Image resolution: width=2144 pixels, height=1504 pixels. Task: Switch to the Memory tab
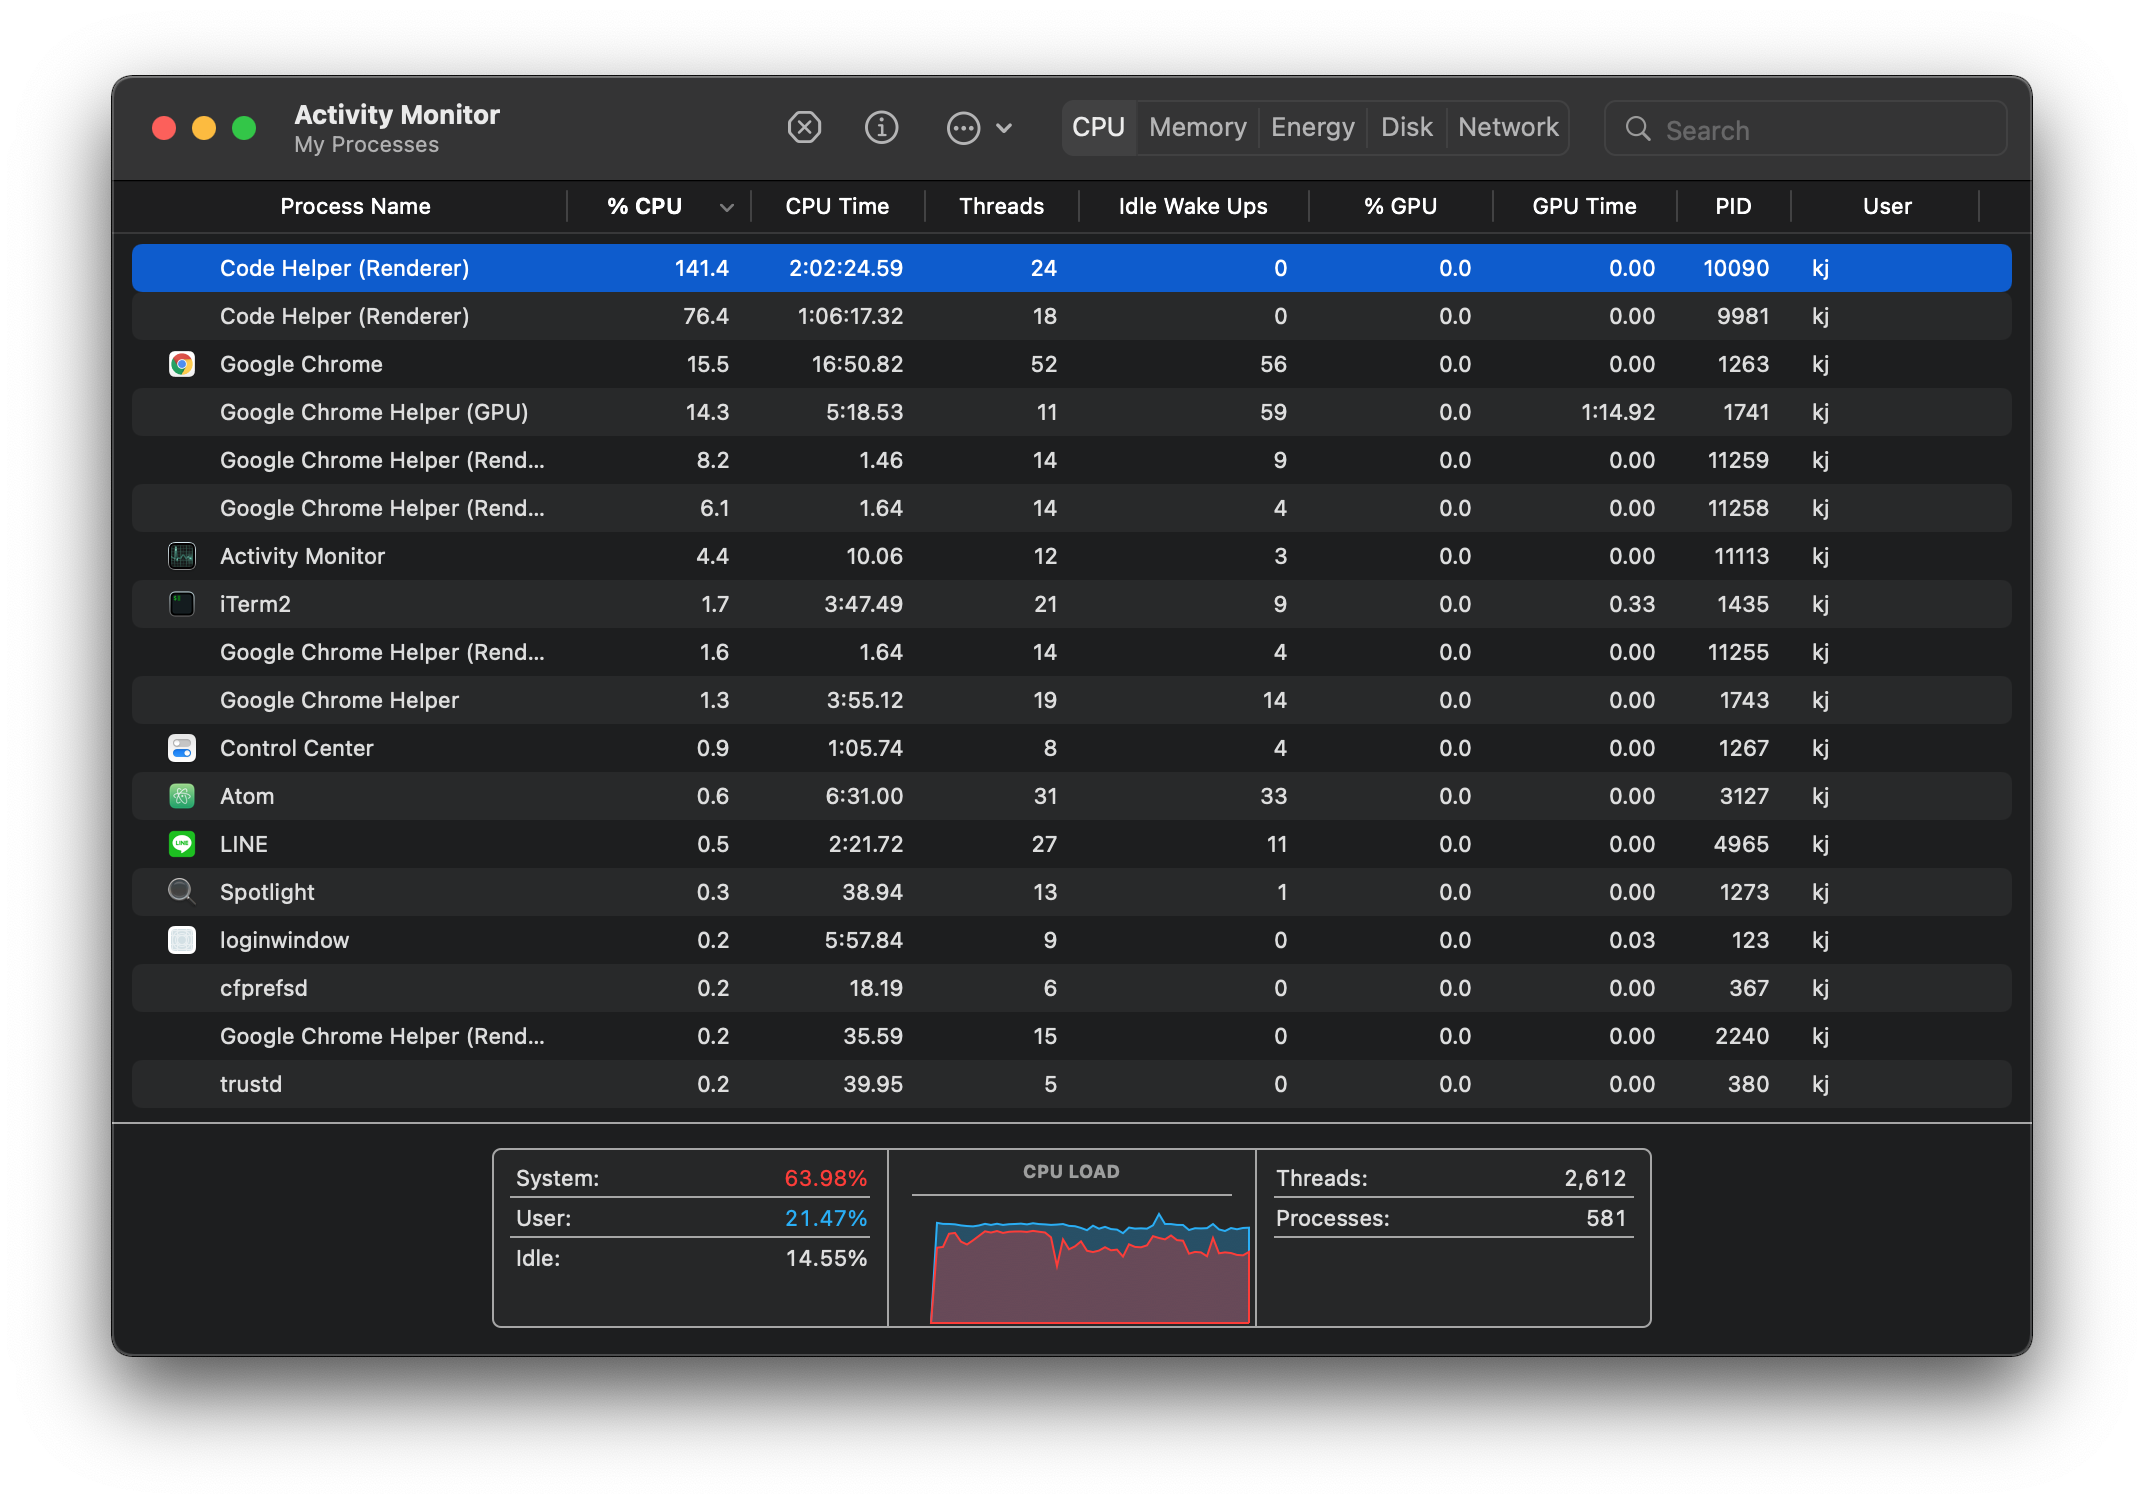[x=1197, y=127]
